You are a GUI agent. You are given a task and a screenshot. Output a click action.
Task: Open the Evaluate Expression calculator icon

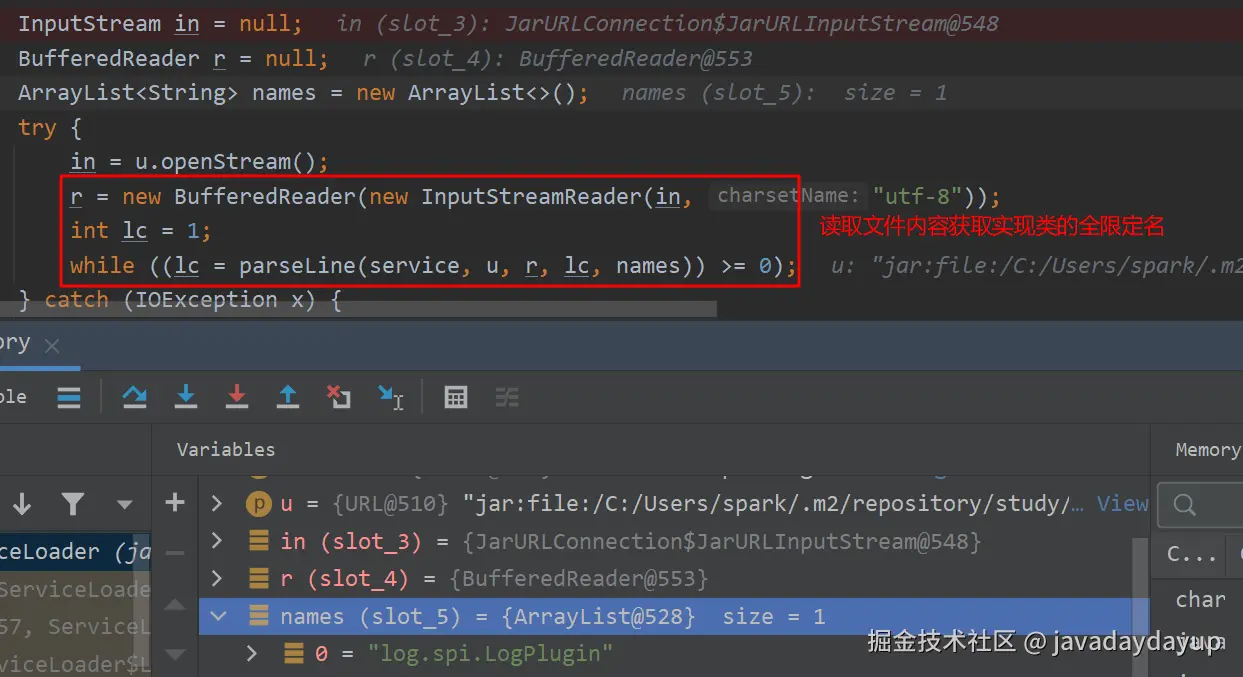[456, 397]
